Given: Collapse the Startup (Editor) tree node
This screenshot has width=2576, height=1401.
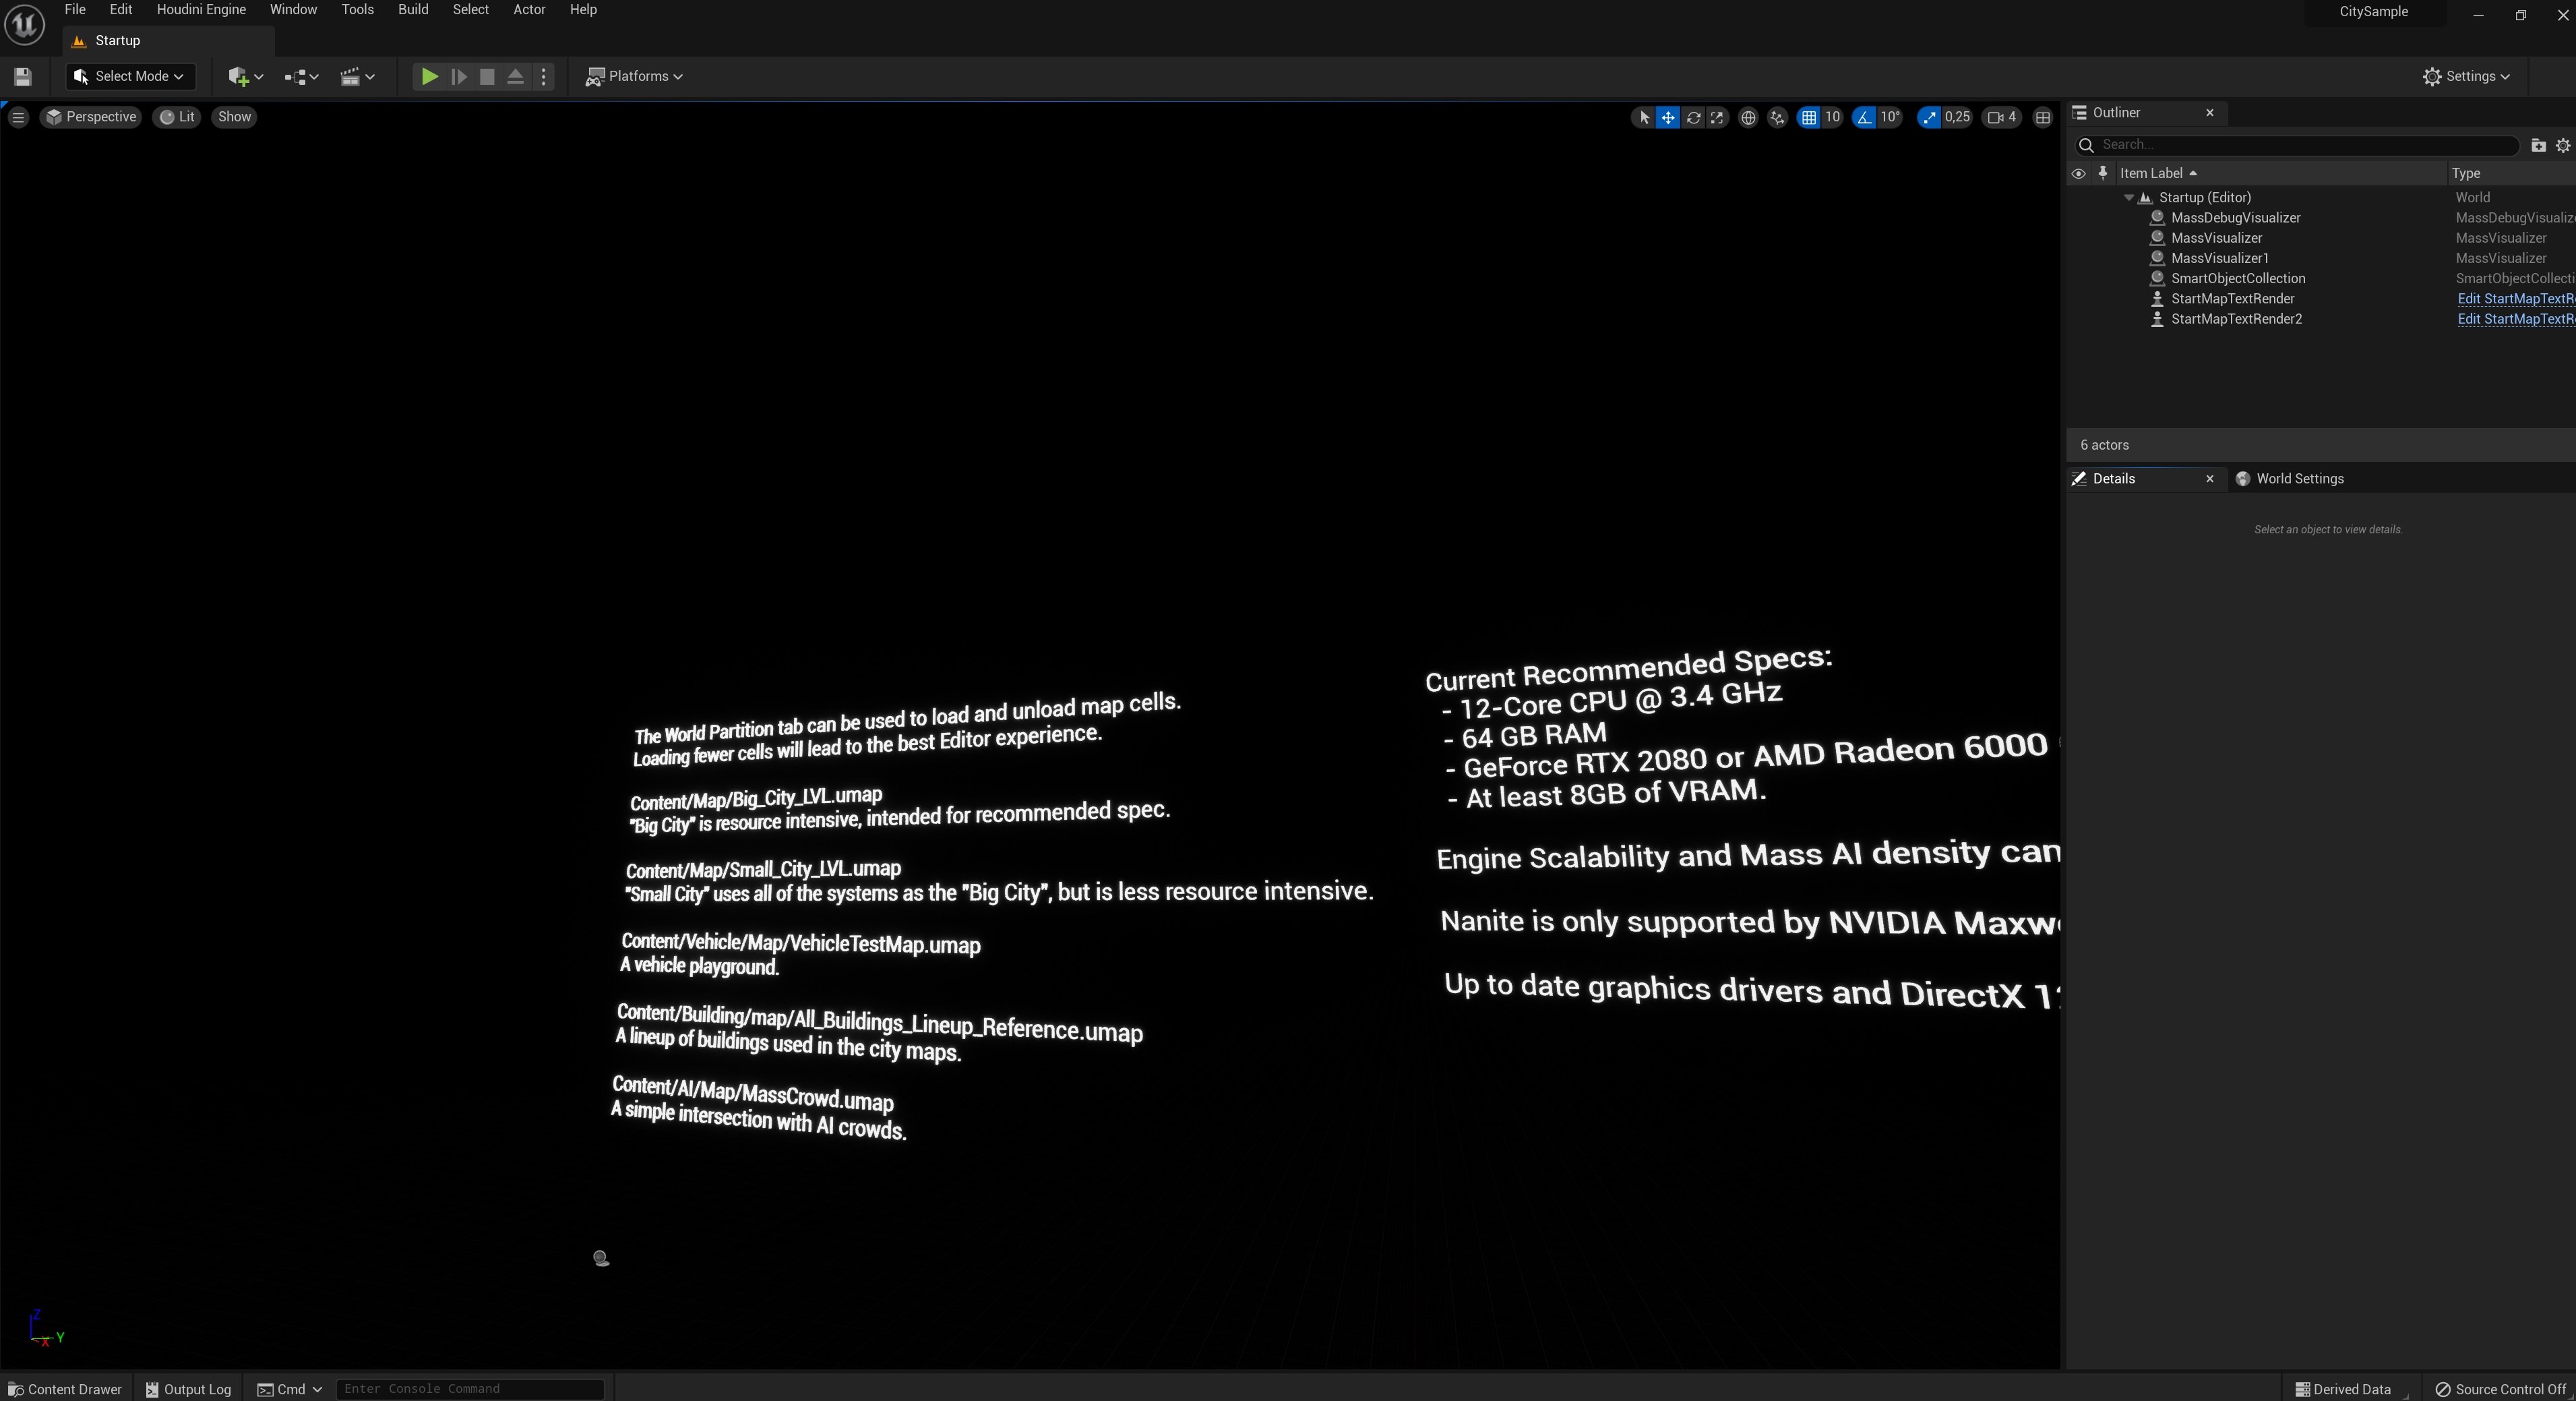Looking at the screenshot, I should [x=2129, y=198].
